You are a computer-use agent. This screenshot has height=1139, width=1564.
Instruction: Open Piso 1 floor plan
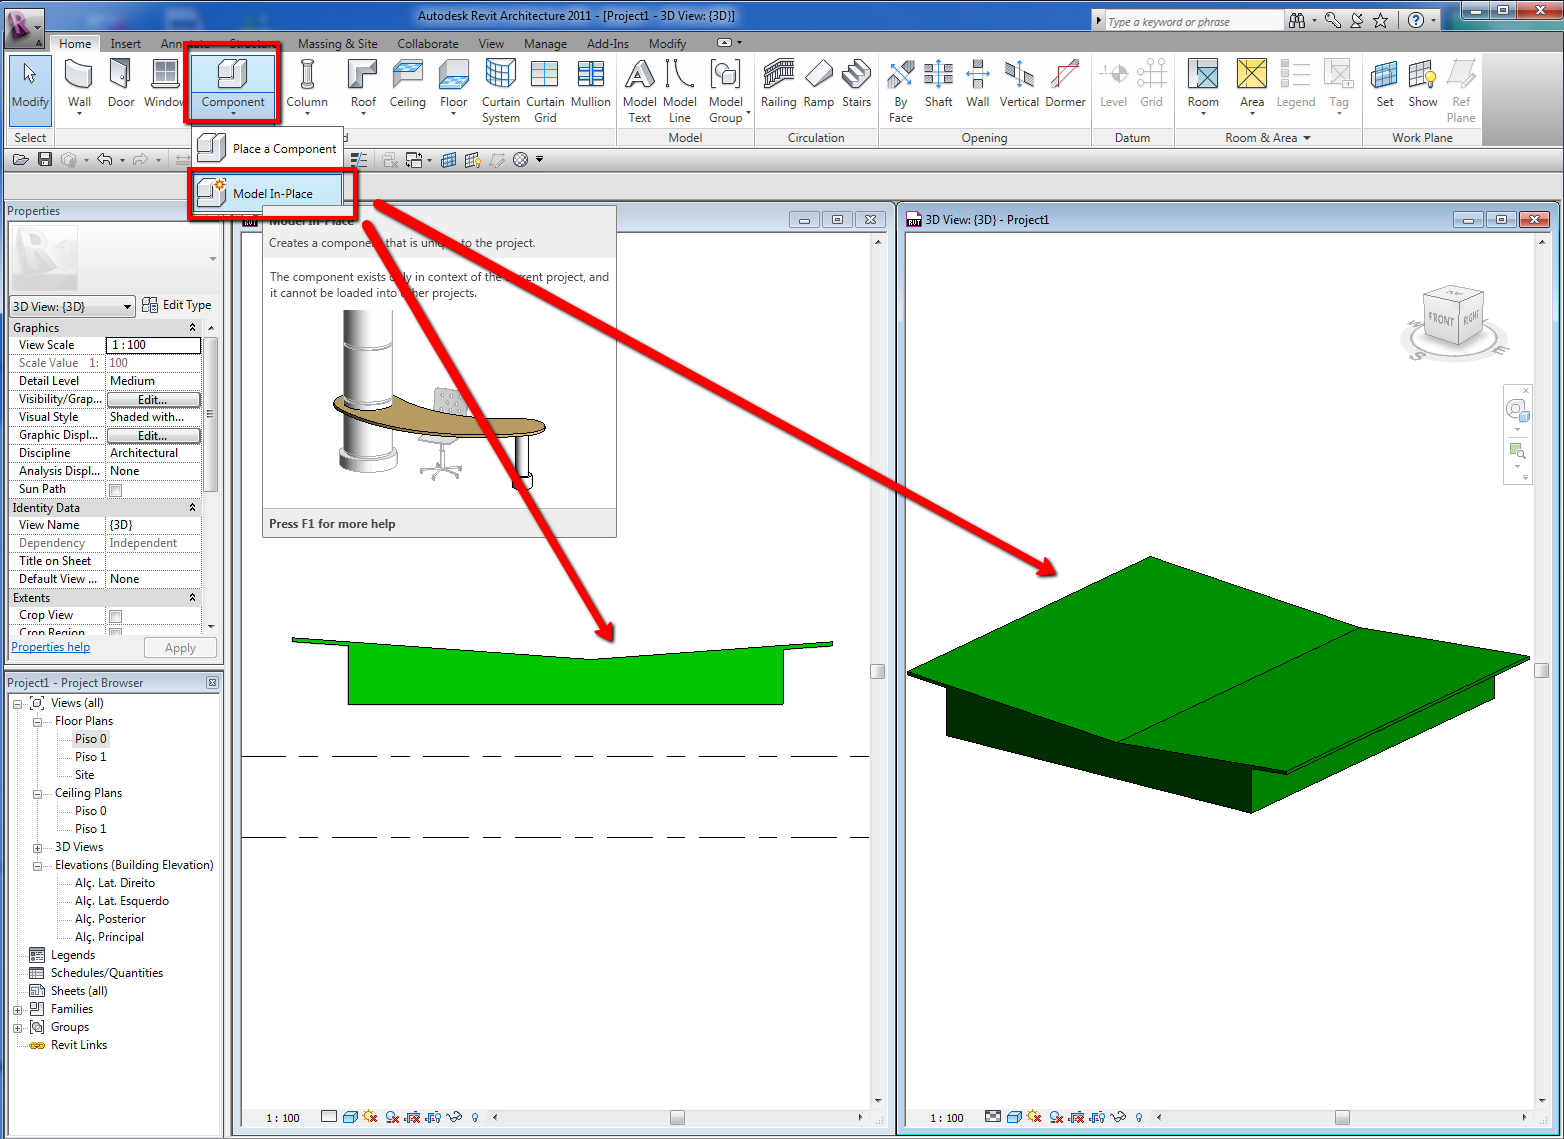pos(91,758)
